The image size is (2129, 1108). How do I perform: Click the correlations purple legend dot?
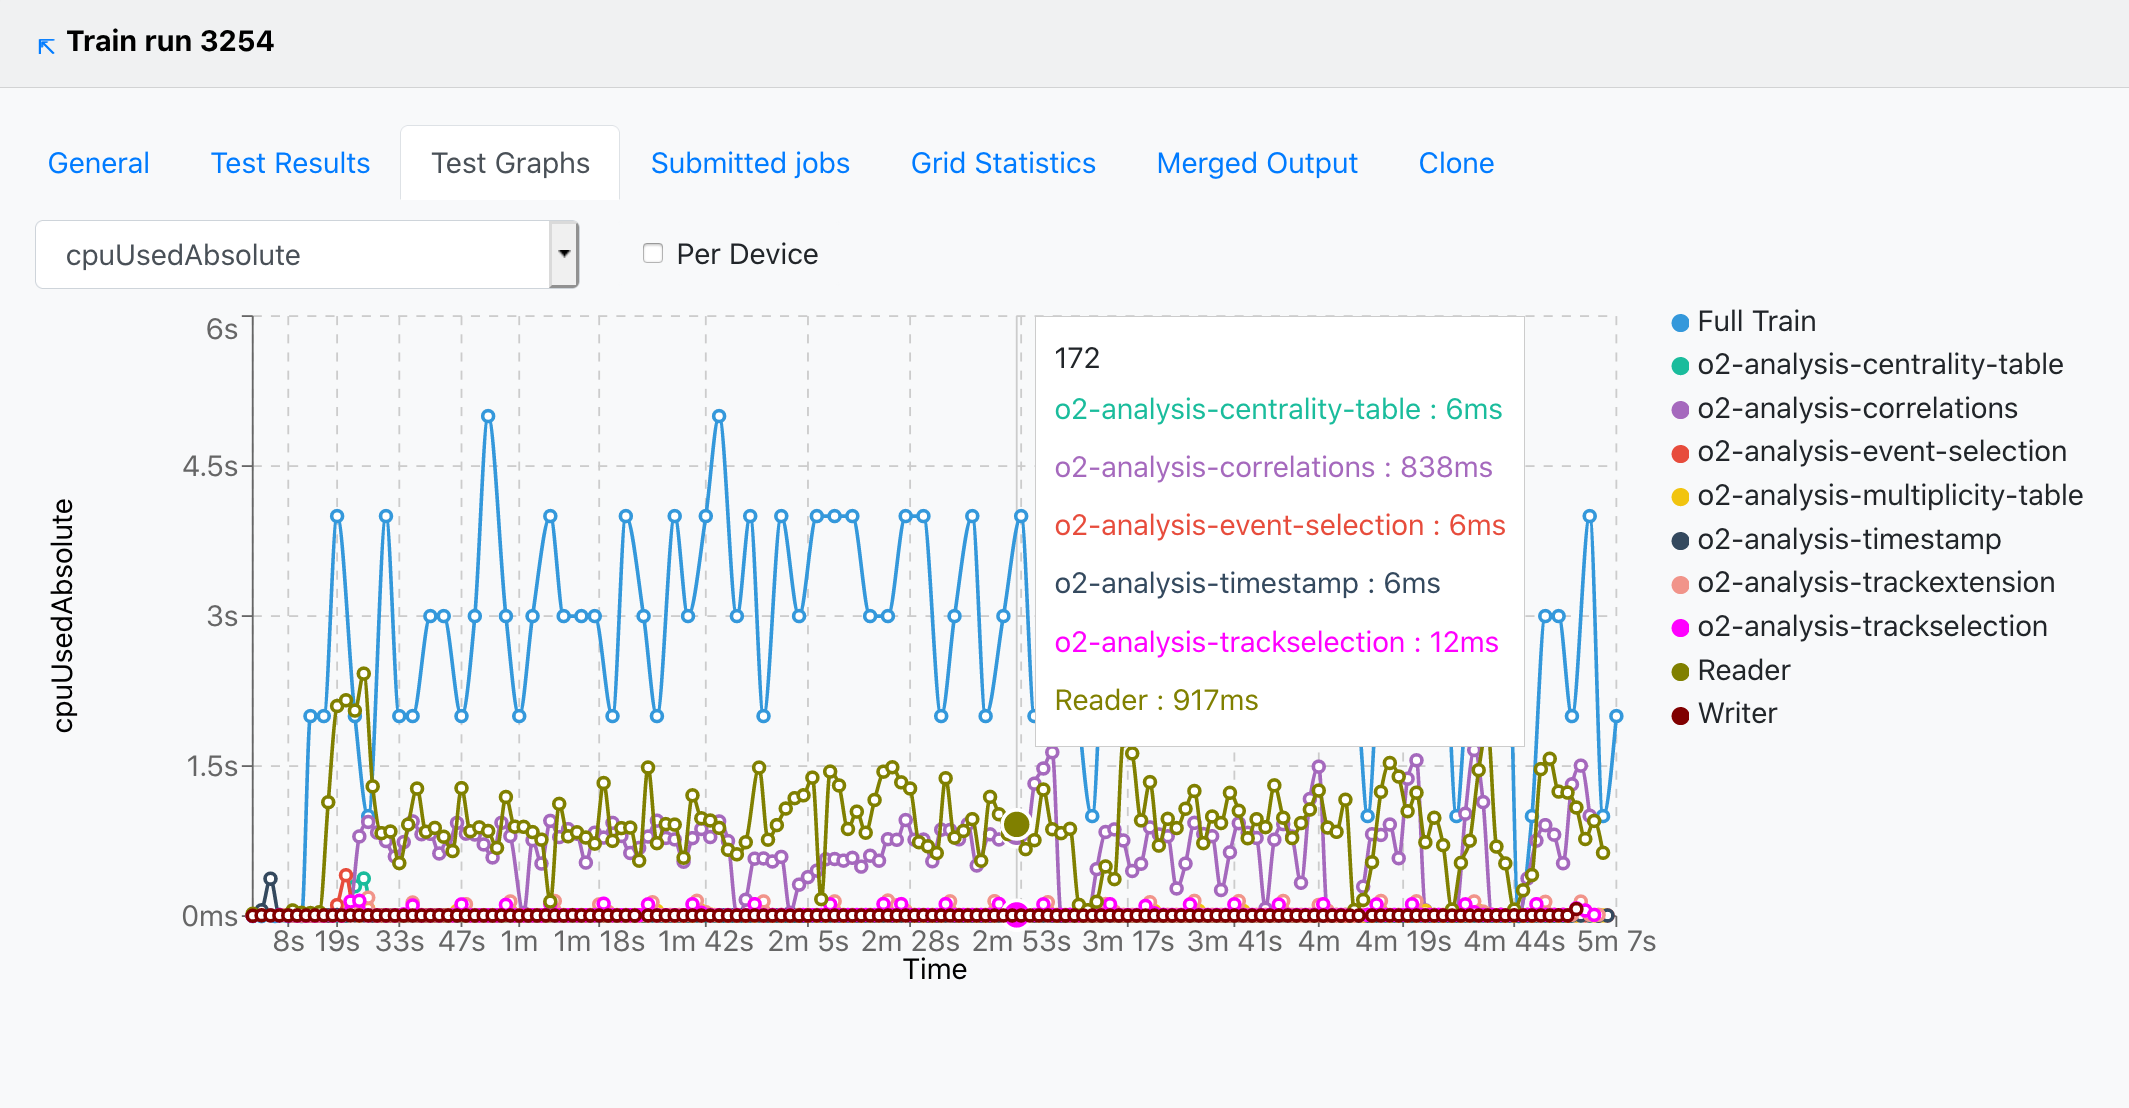pyautogui.click(x=1680, y=410)
